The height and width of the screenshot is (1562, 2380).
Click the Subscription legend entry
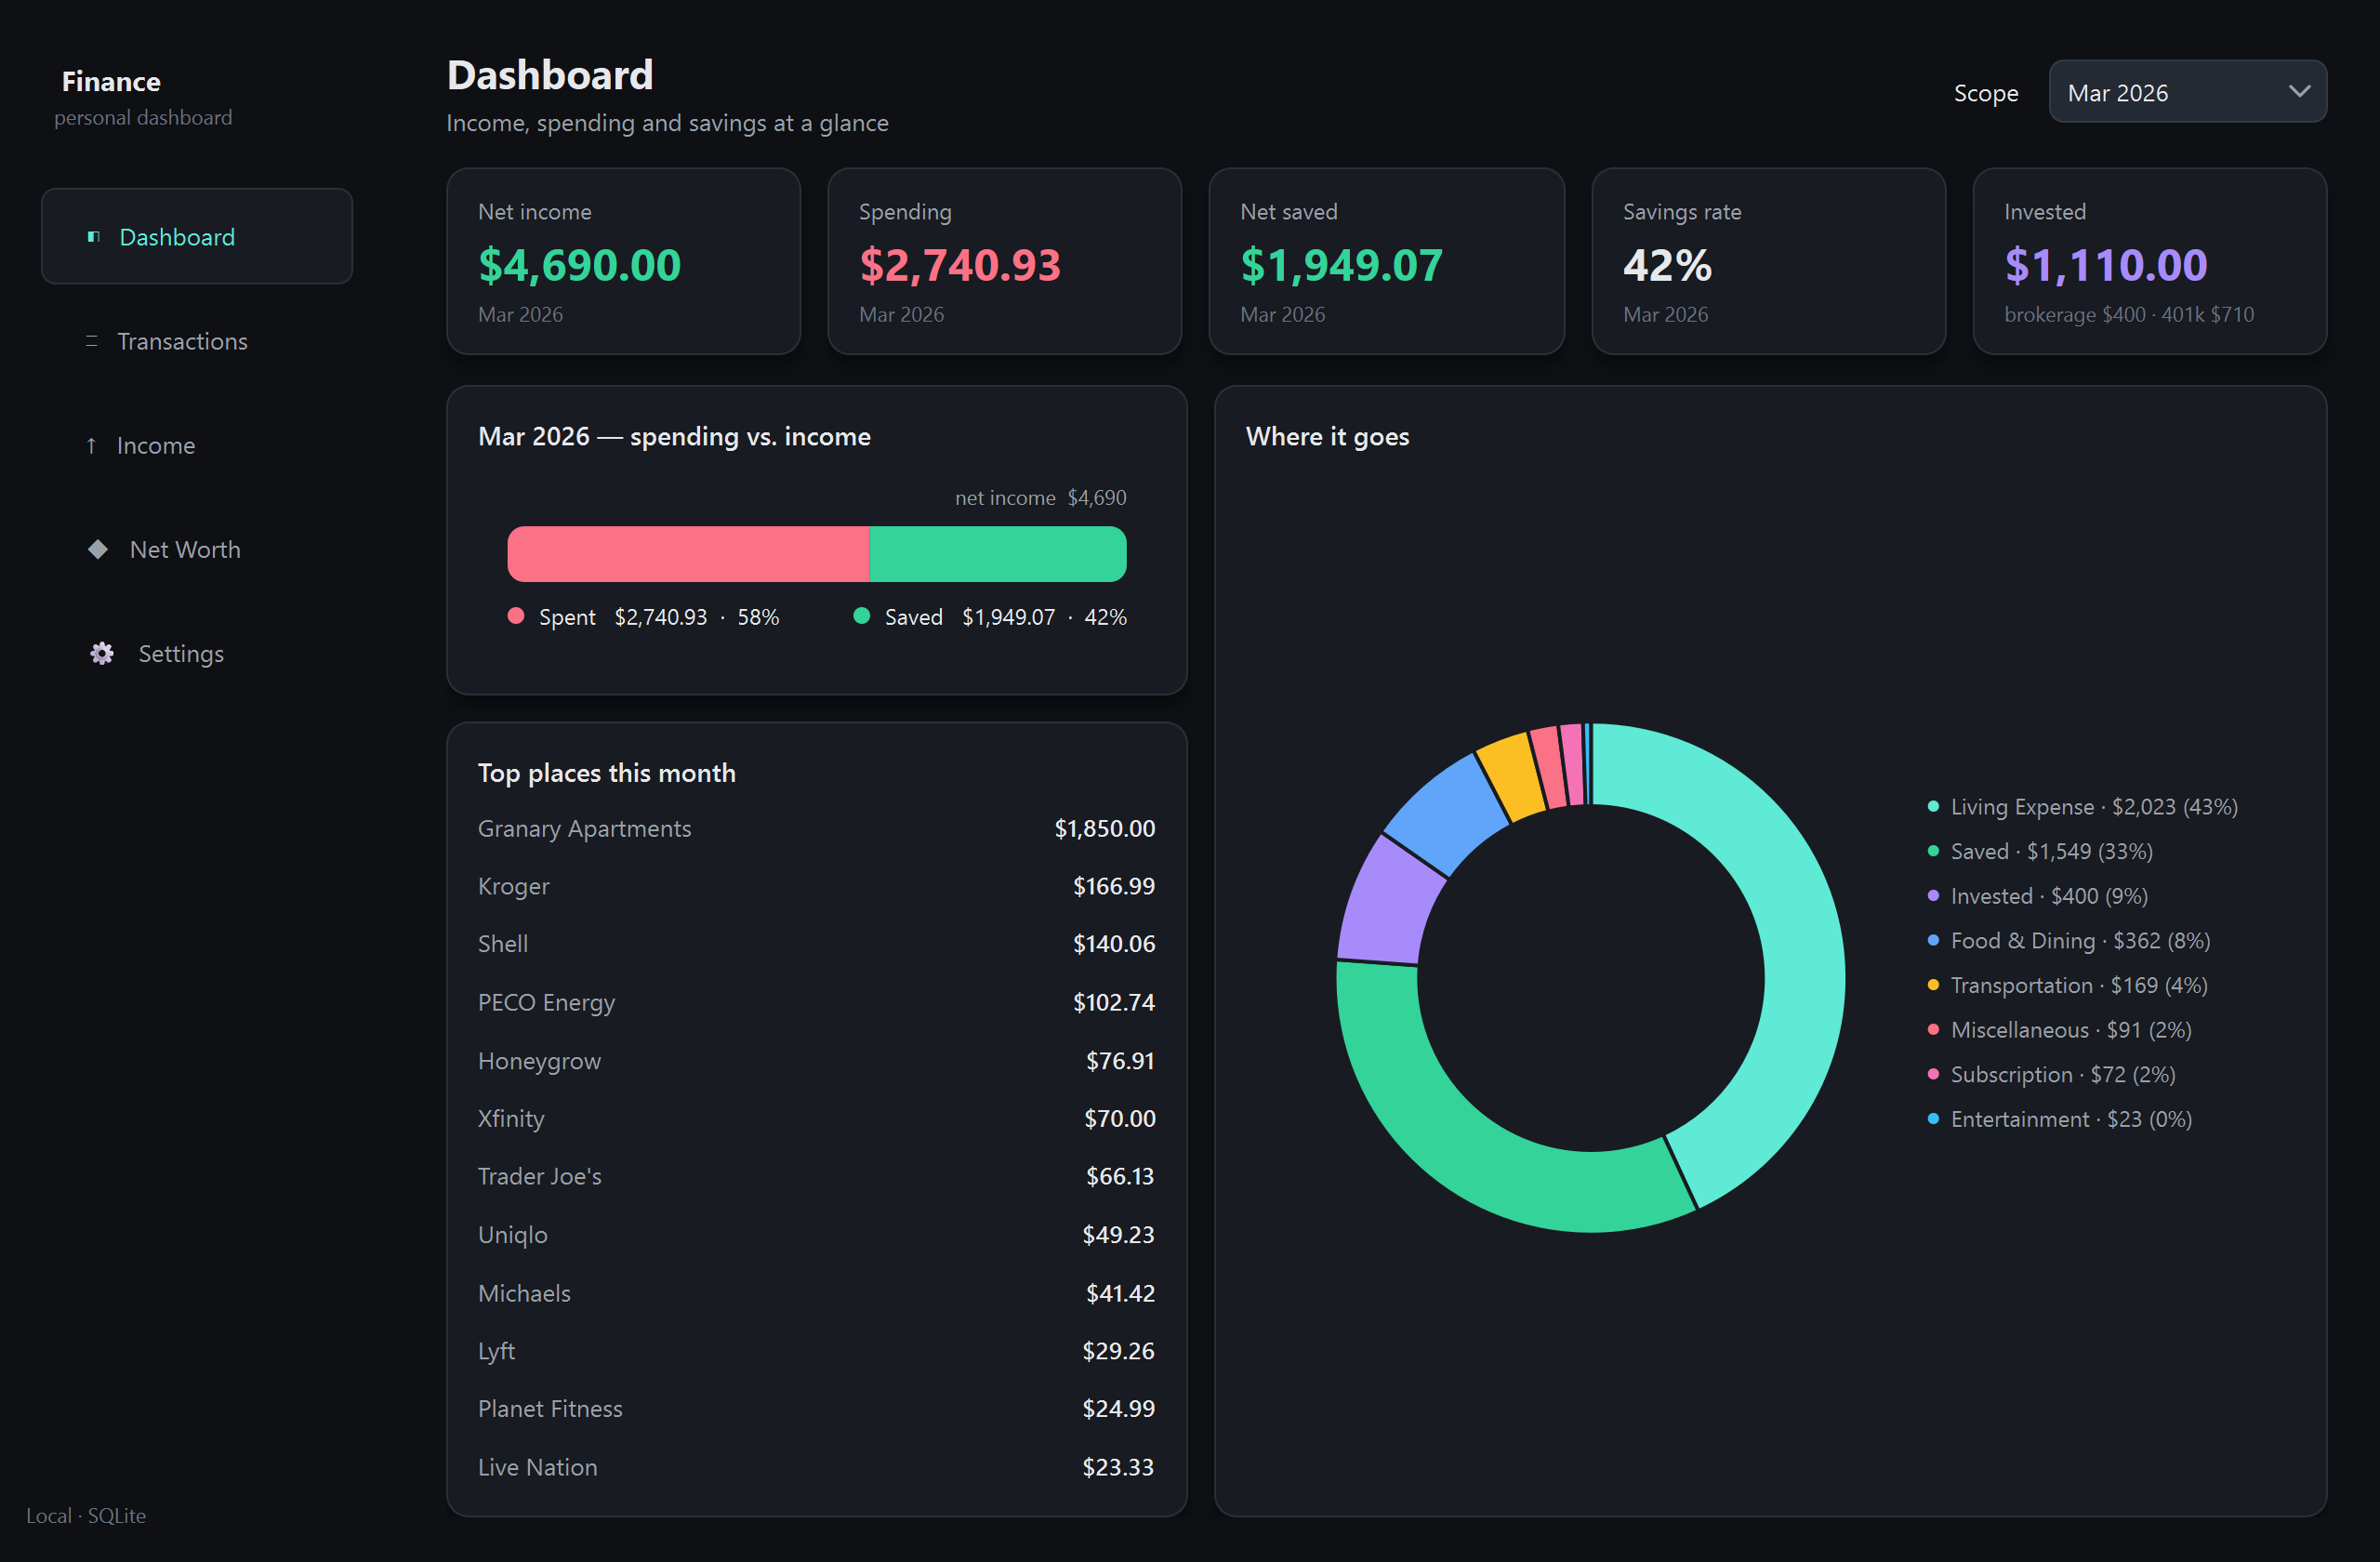coord(2051,1074)
